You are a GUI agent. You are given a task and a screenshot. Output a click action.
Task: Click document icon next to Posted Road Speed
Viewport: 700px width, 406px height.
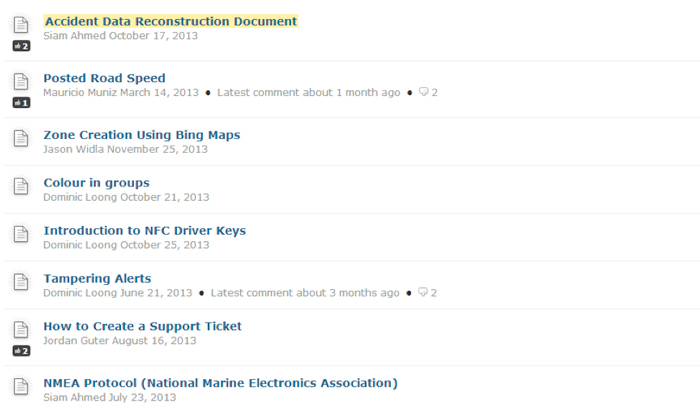coord(21,82)
